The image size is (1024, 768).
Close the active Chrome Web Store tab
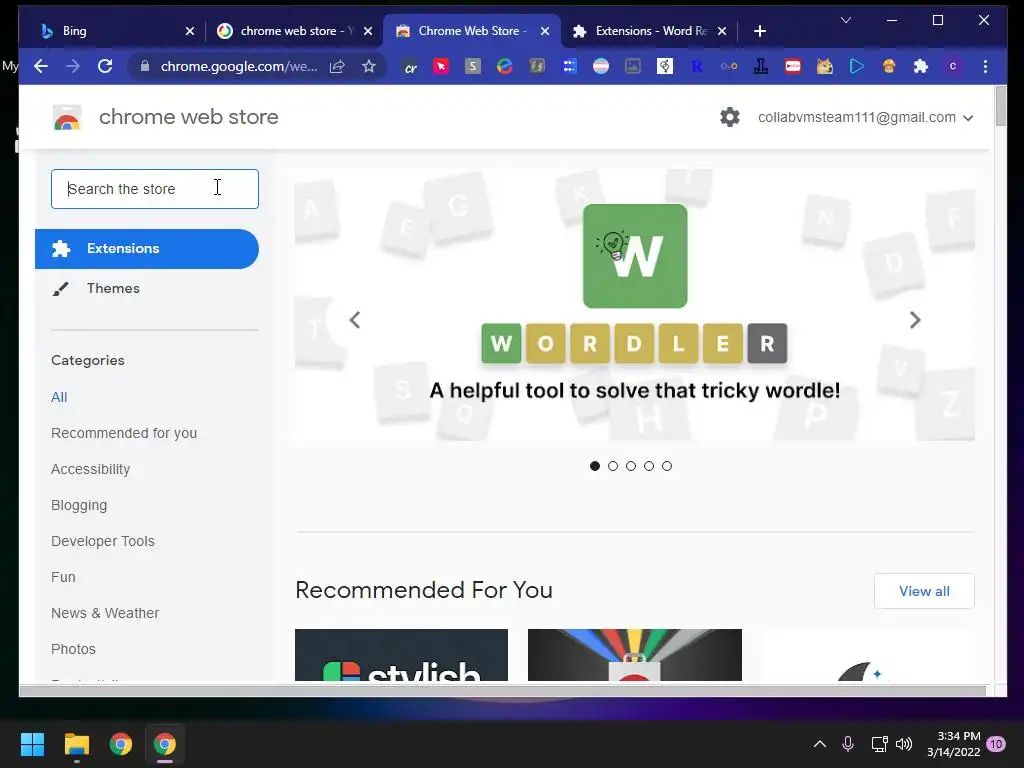(x=545, y=31)
